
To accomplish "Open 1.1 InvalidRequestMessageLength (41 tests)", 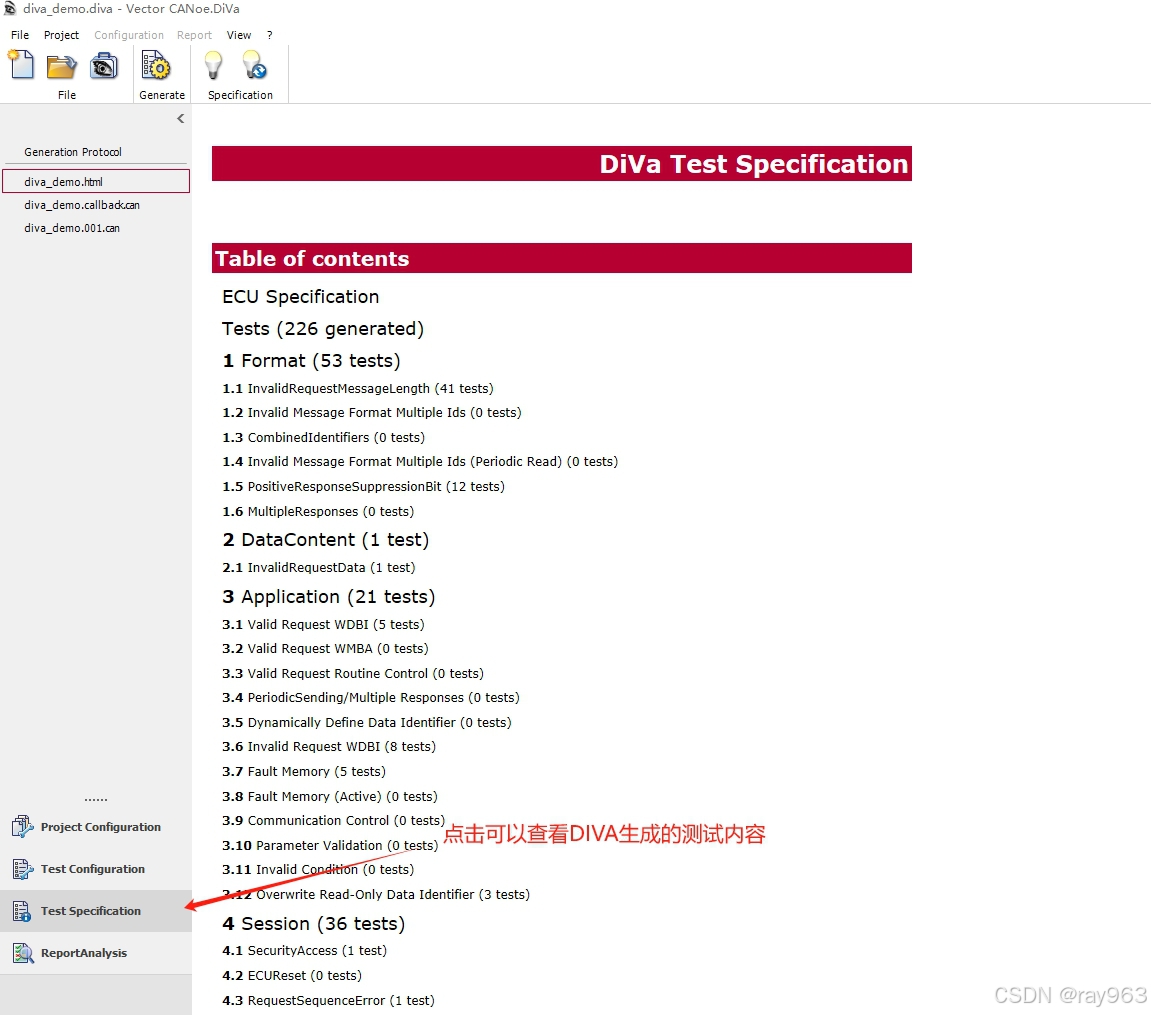I will [x=357, y=388].
